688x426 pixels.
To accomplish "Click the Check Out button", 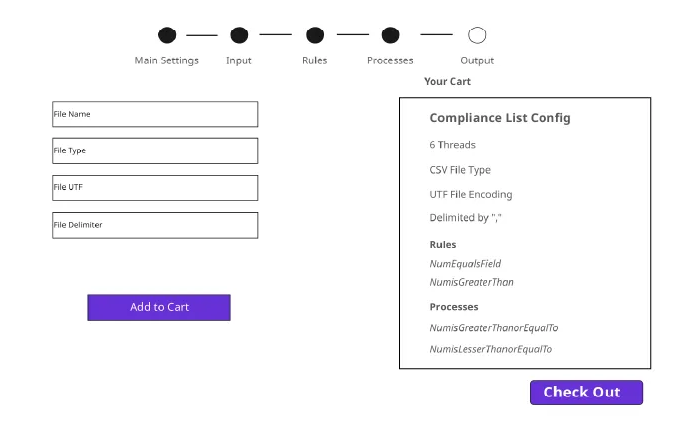I will [x=586, y=392].
